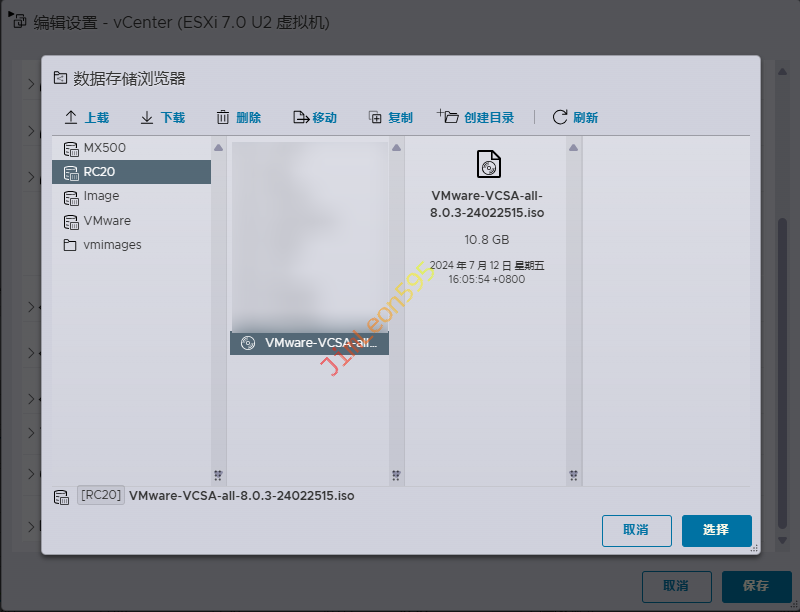Screen dimensions: 800x612
Task: Click the 刷新 (Refresh) icon
Action: tap(560, 117)
